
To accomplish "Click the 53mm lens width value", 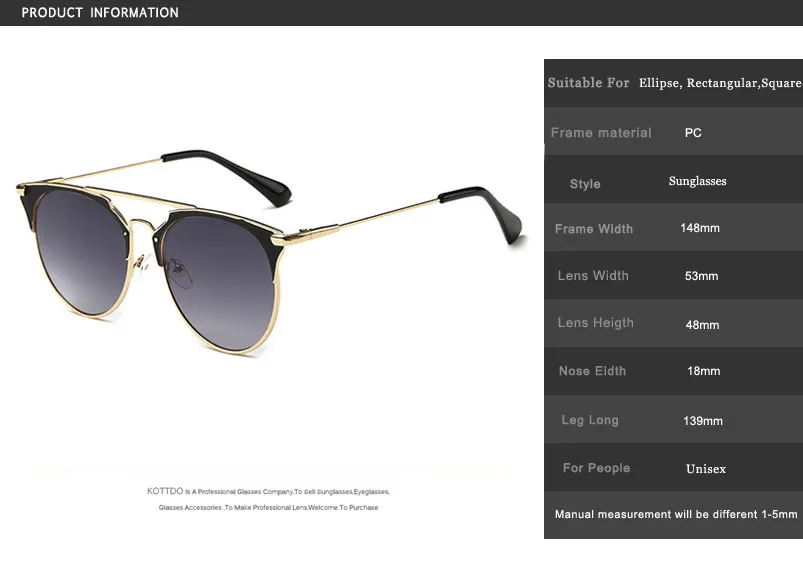I will click(702, 276).
